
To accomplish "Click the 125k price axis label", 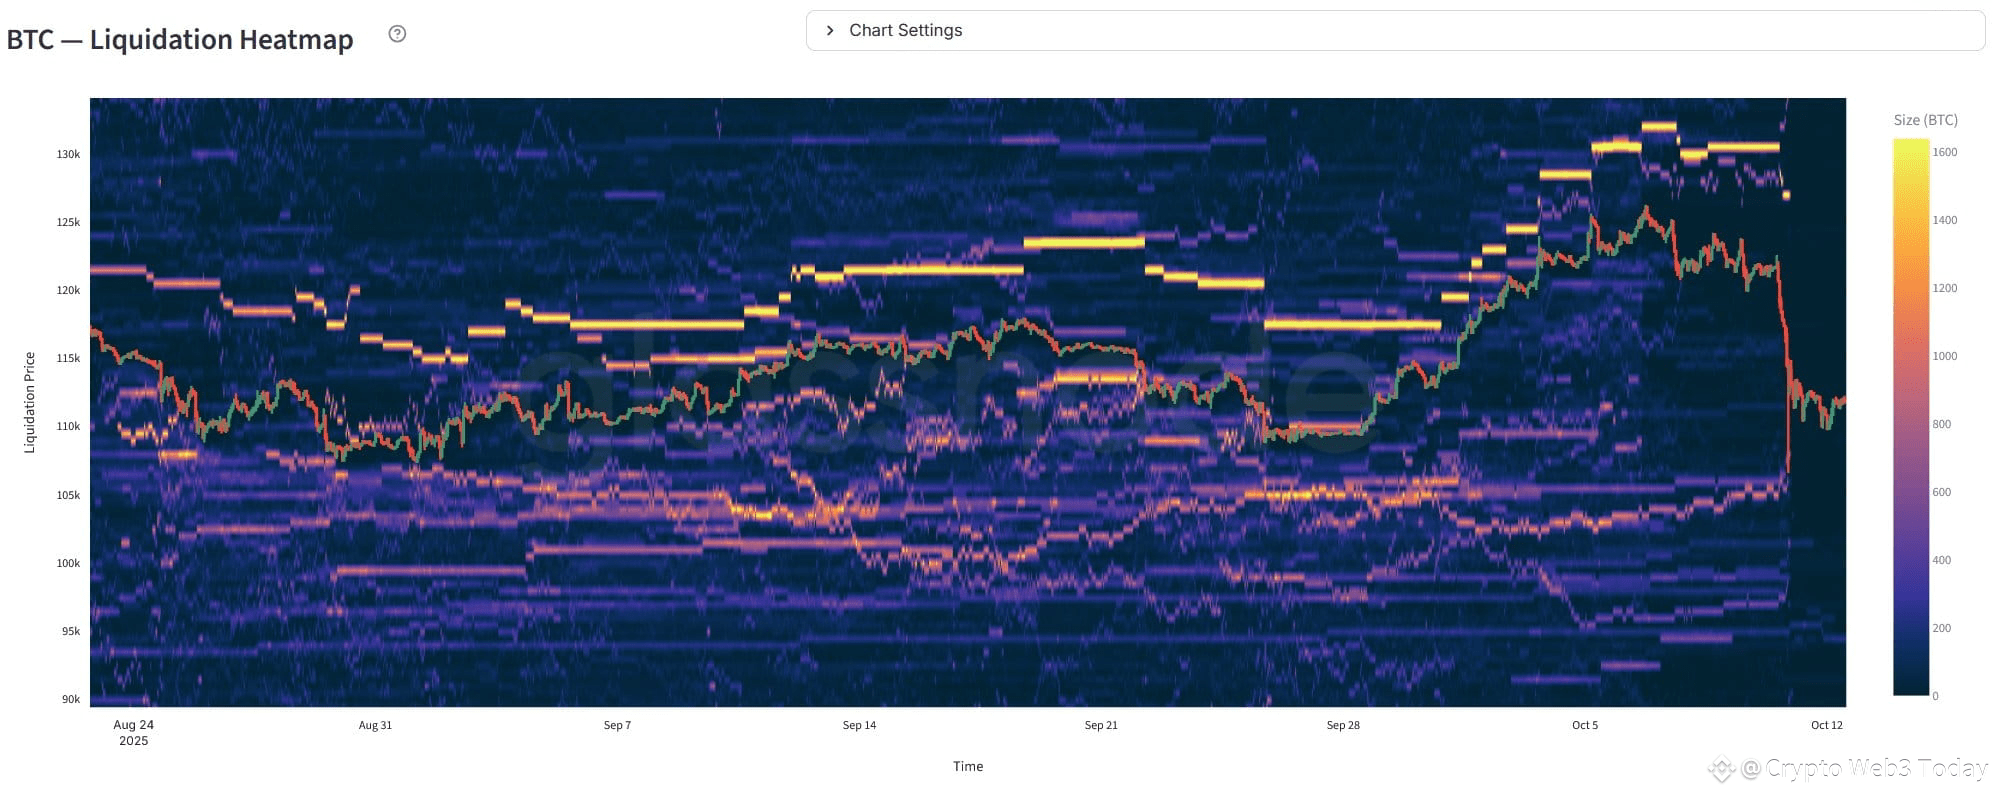I will (x=68, y=222).
